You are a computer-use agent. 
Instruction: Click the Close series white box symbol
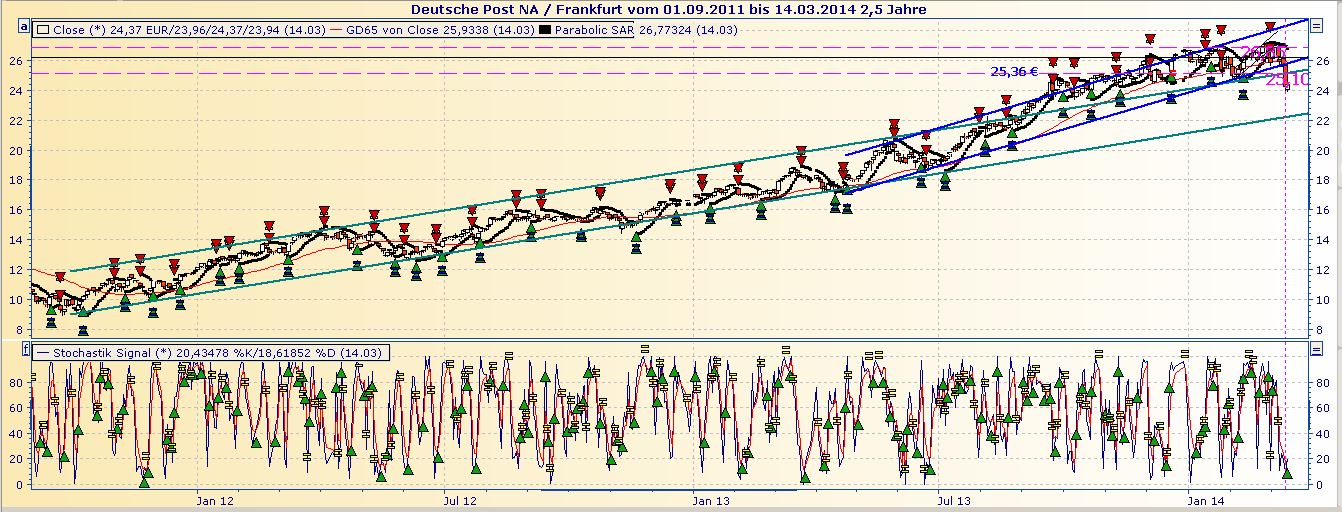tap(43, 30)
